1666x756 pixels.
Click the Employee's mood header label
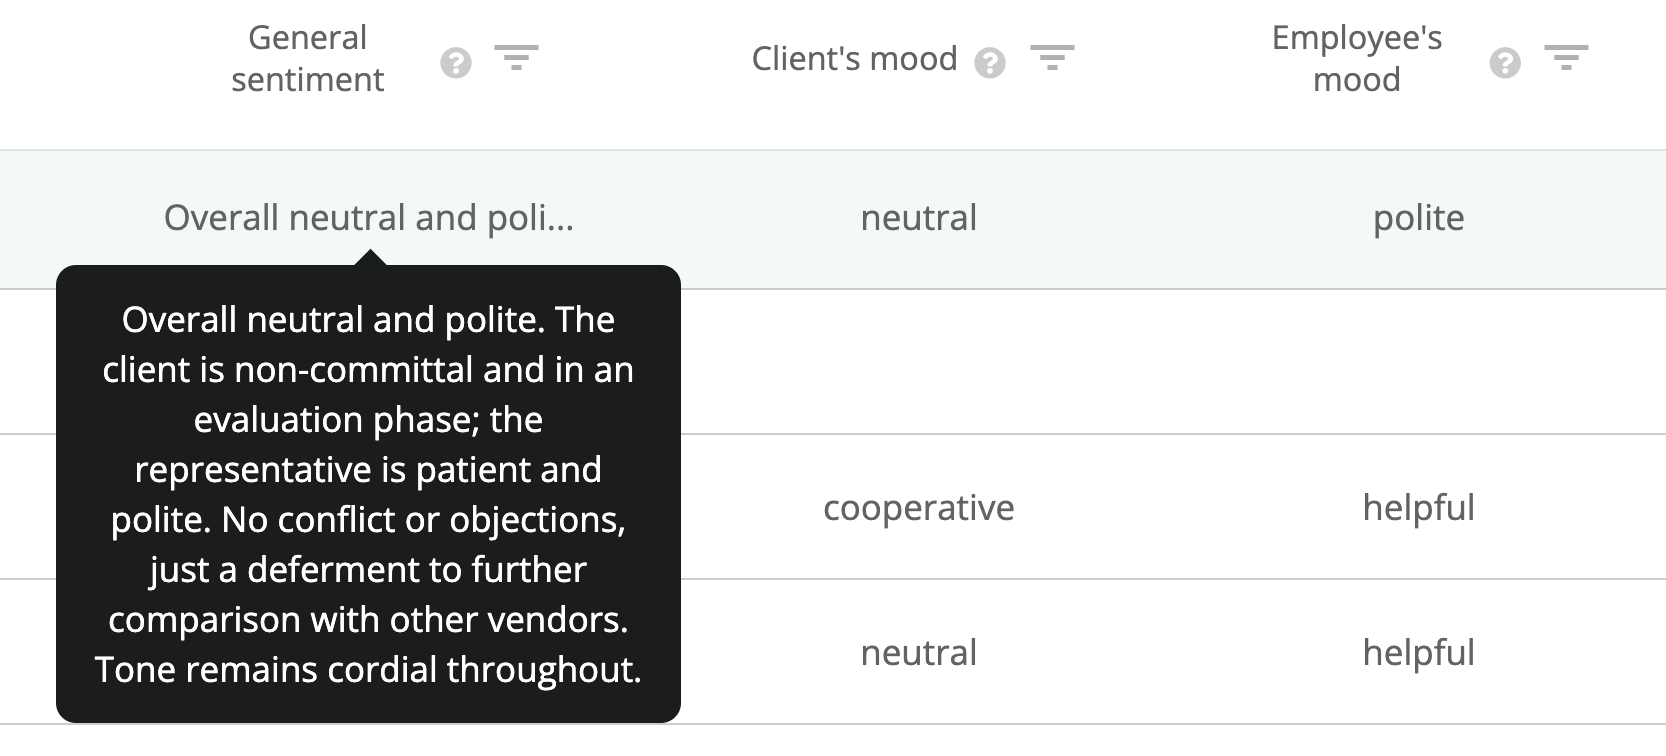point(1357,58)
